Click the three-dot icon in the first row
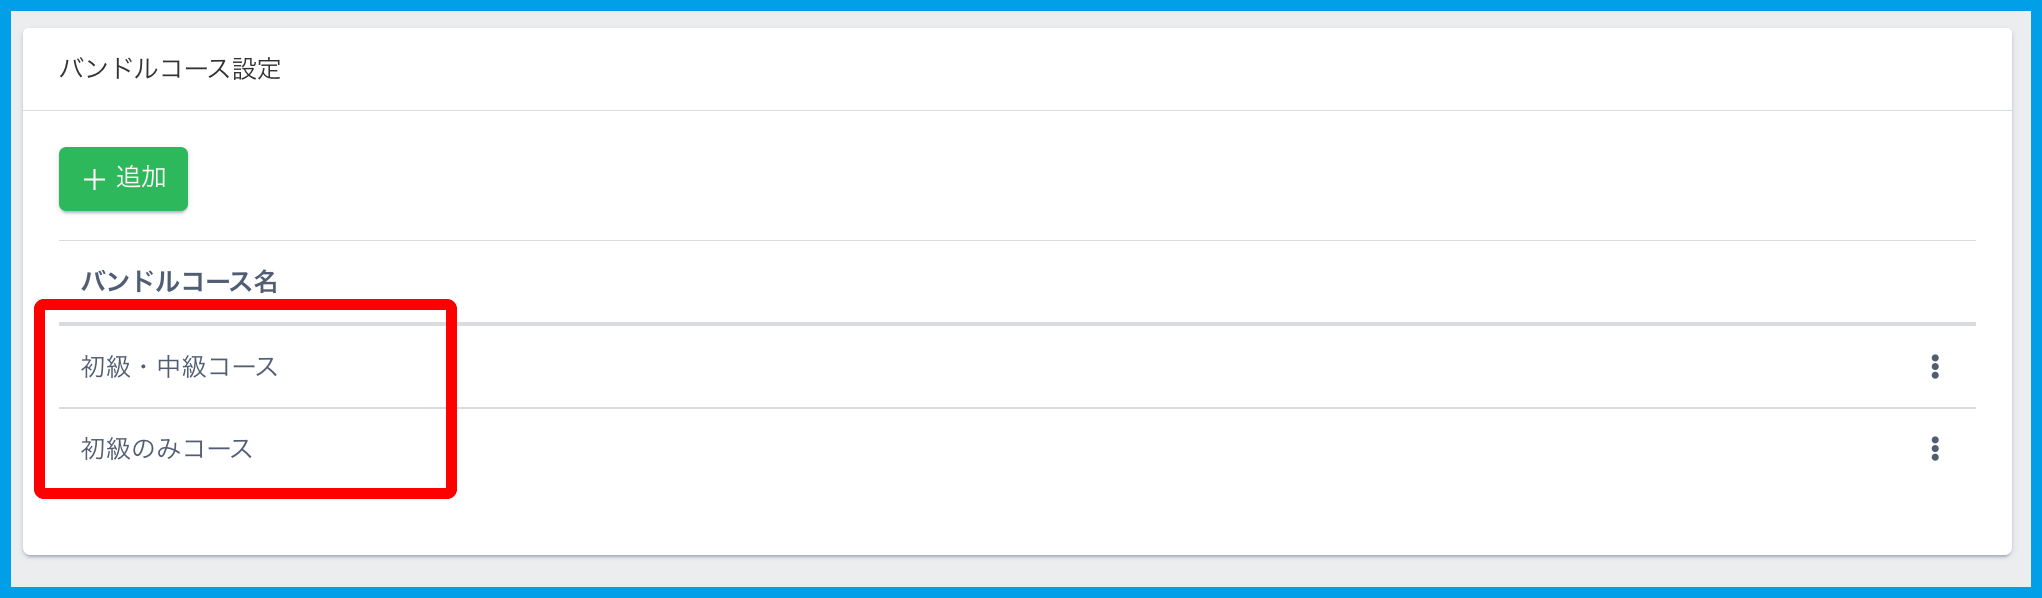The image size is (2042, 598). pos(1935,367)
